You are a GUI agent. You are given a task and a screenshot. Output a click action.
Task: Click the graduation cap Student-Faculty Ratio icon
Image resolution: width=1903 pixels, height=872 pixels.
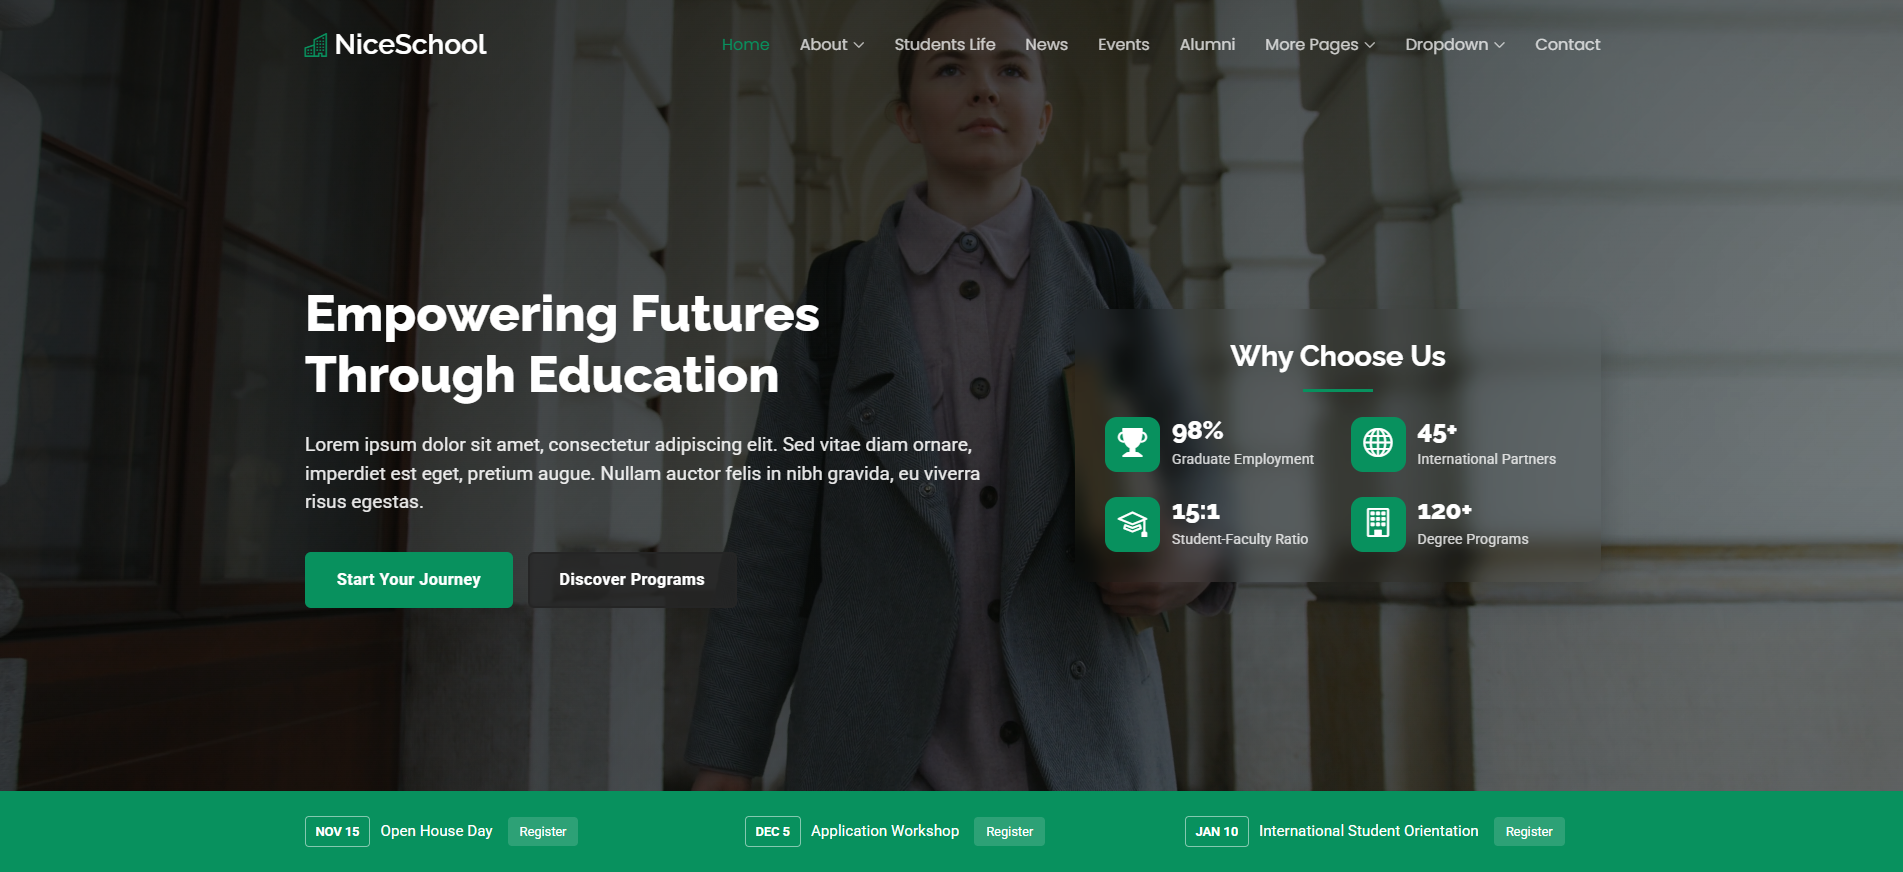[1132, 524]
